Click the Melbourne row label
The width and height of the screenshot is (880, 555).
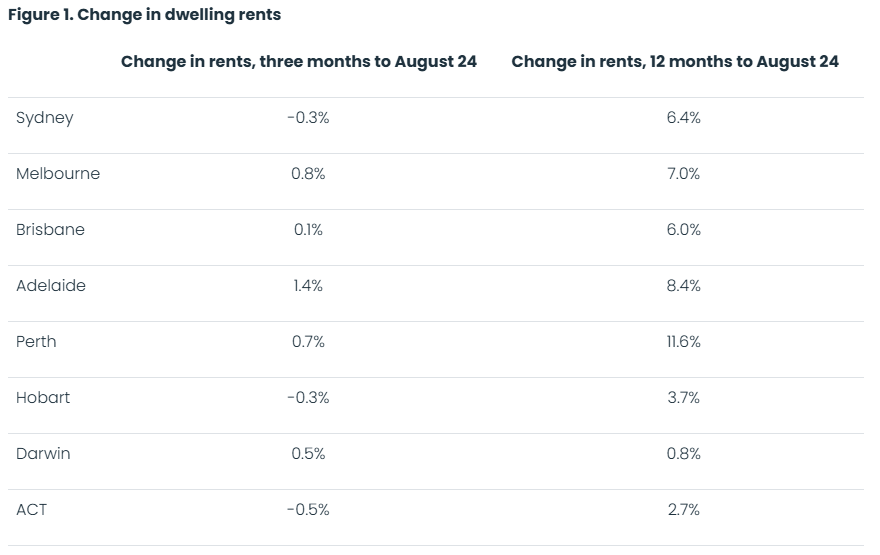(x=58, y=173)
